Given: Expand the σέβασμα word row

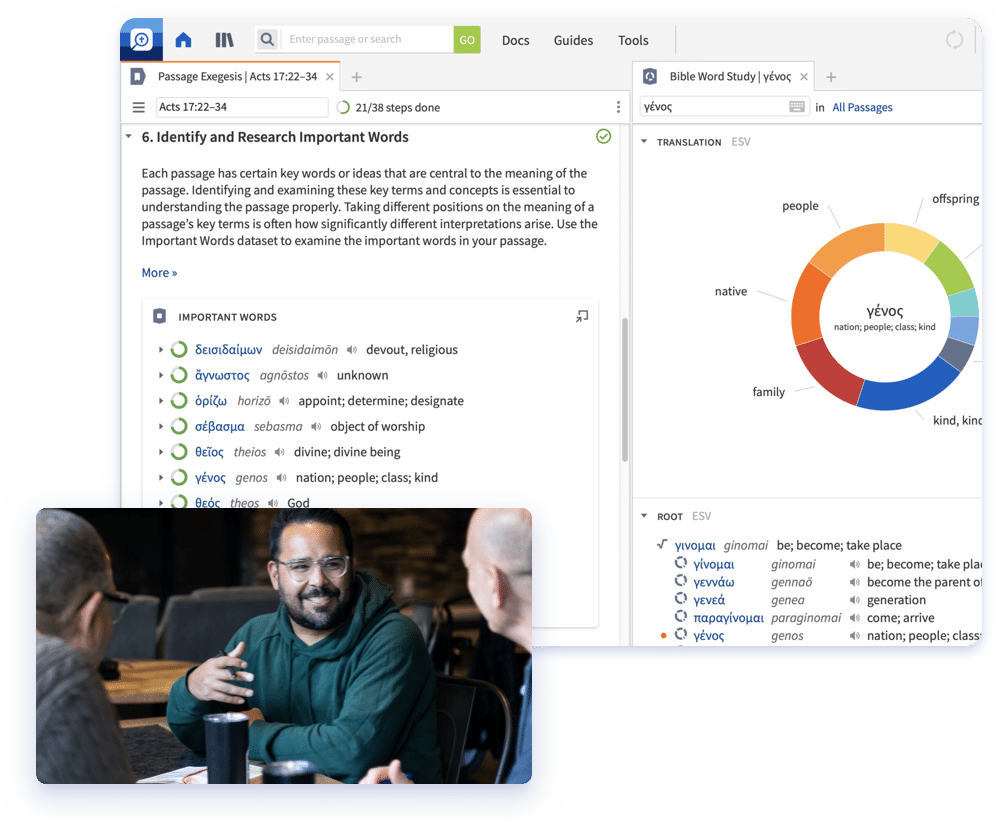Looking at the screenshot, I should click(160, 427).
